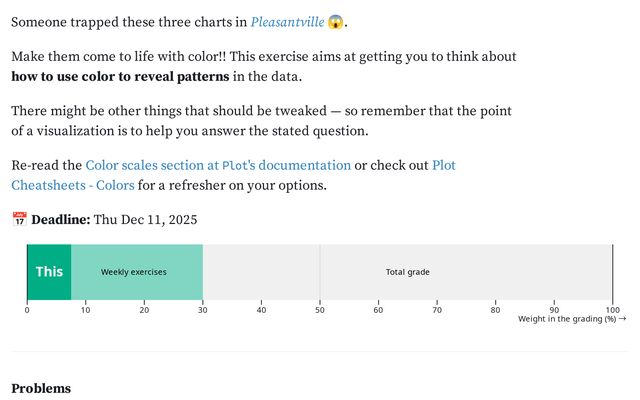The width and height of the screenshot is (640, 400).
Task: Click the calendar emoji beside Deadline
Action: pos(19,220)
